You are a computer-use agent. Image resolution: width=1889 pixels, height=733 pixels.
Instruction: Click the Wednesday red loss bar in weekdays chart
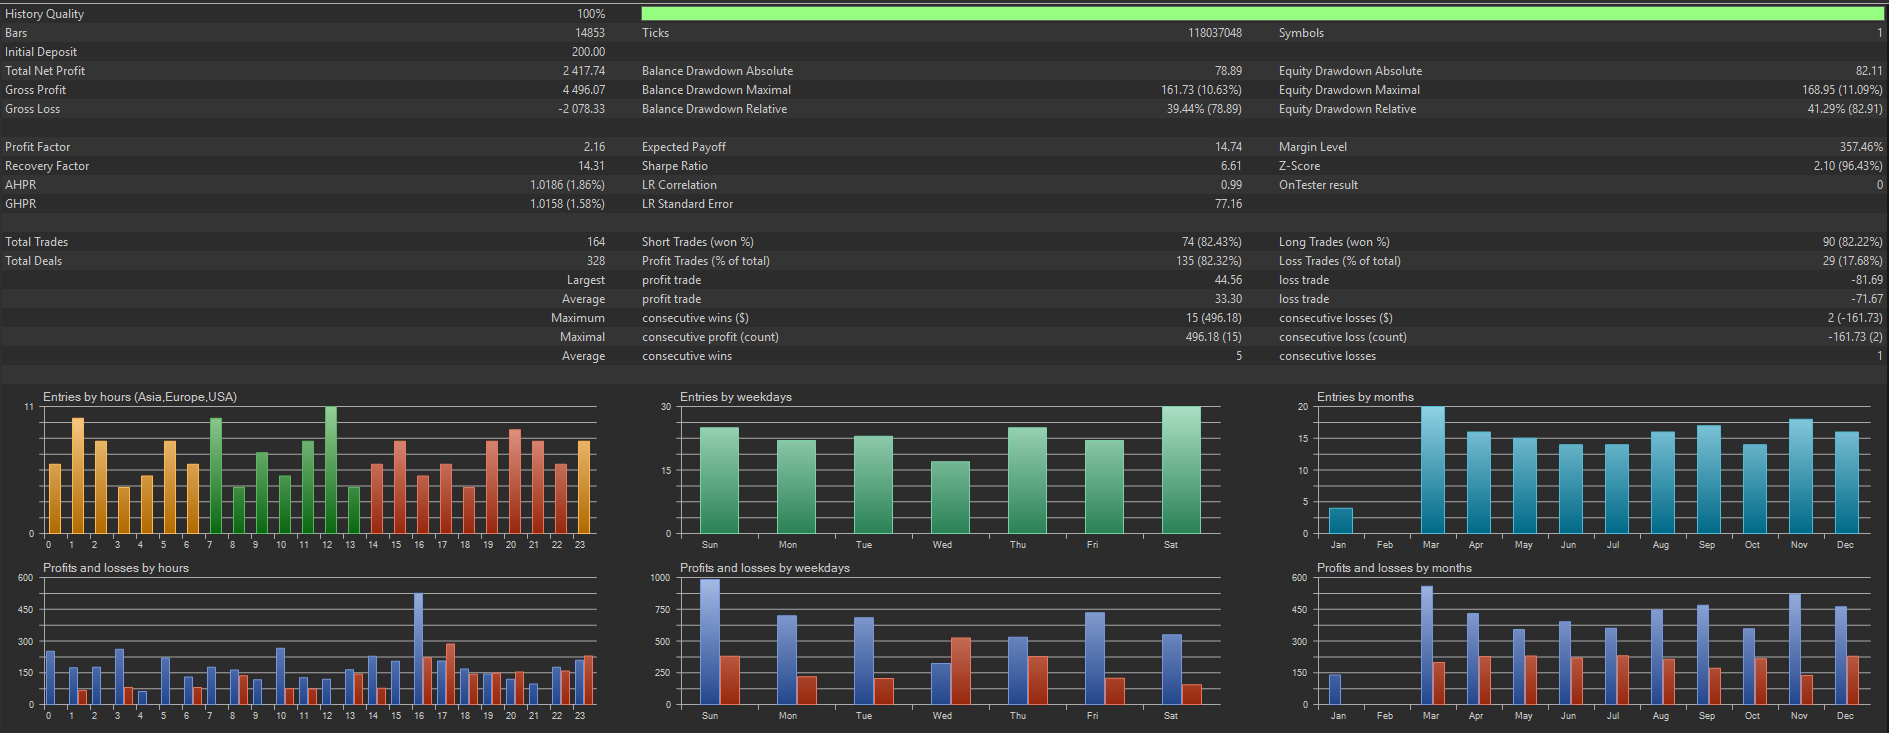(x=961, y=671)
